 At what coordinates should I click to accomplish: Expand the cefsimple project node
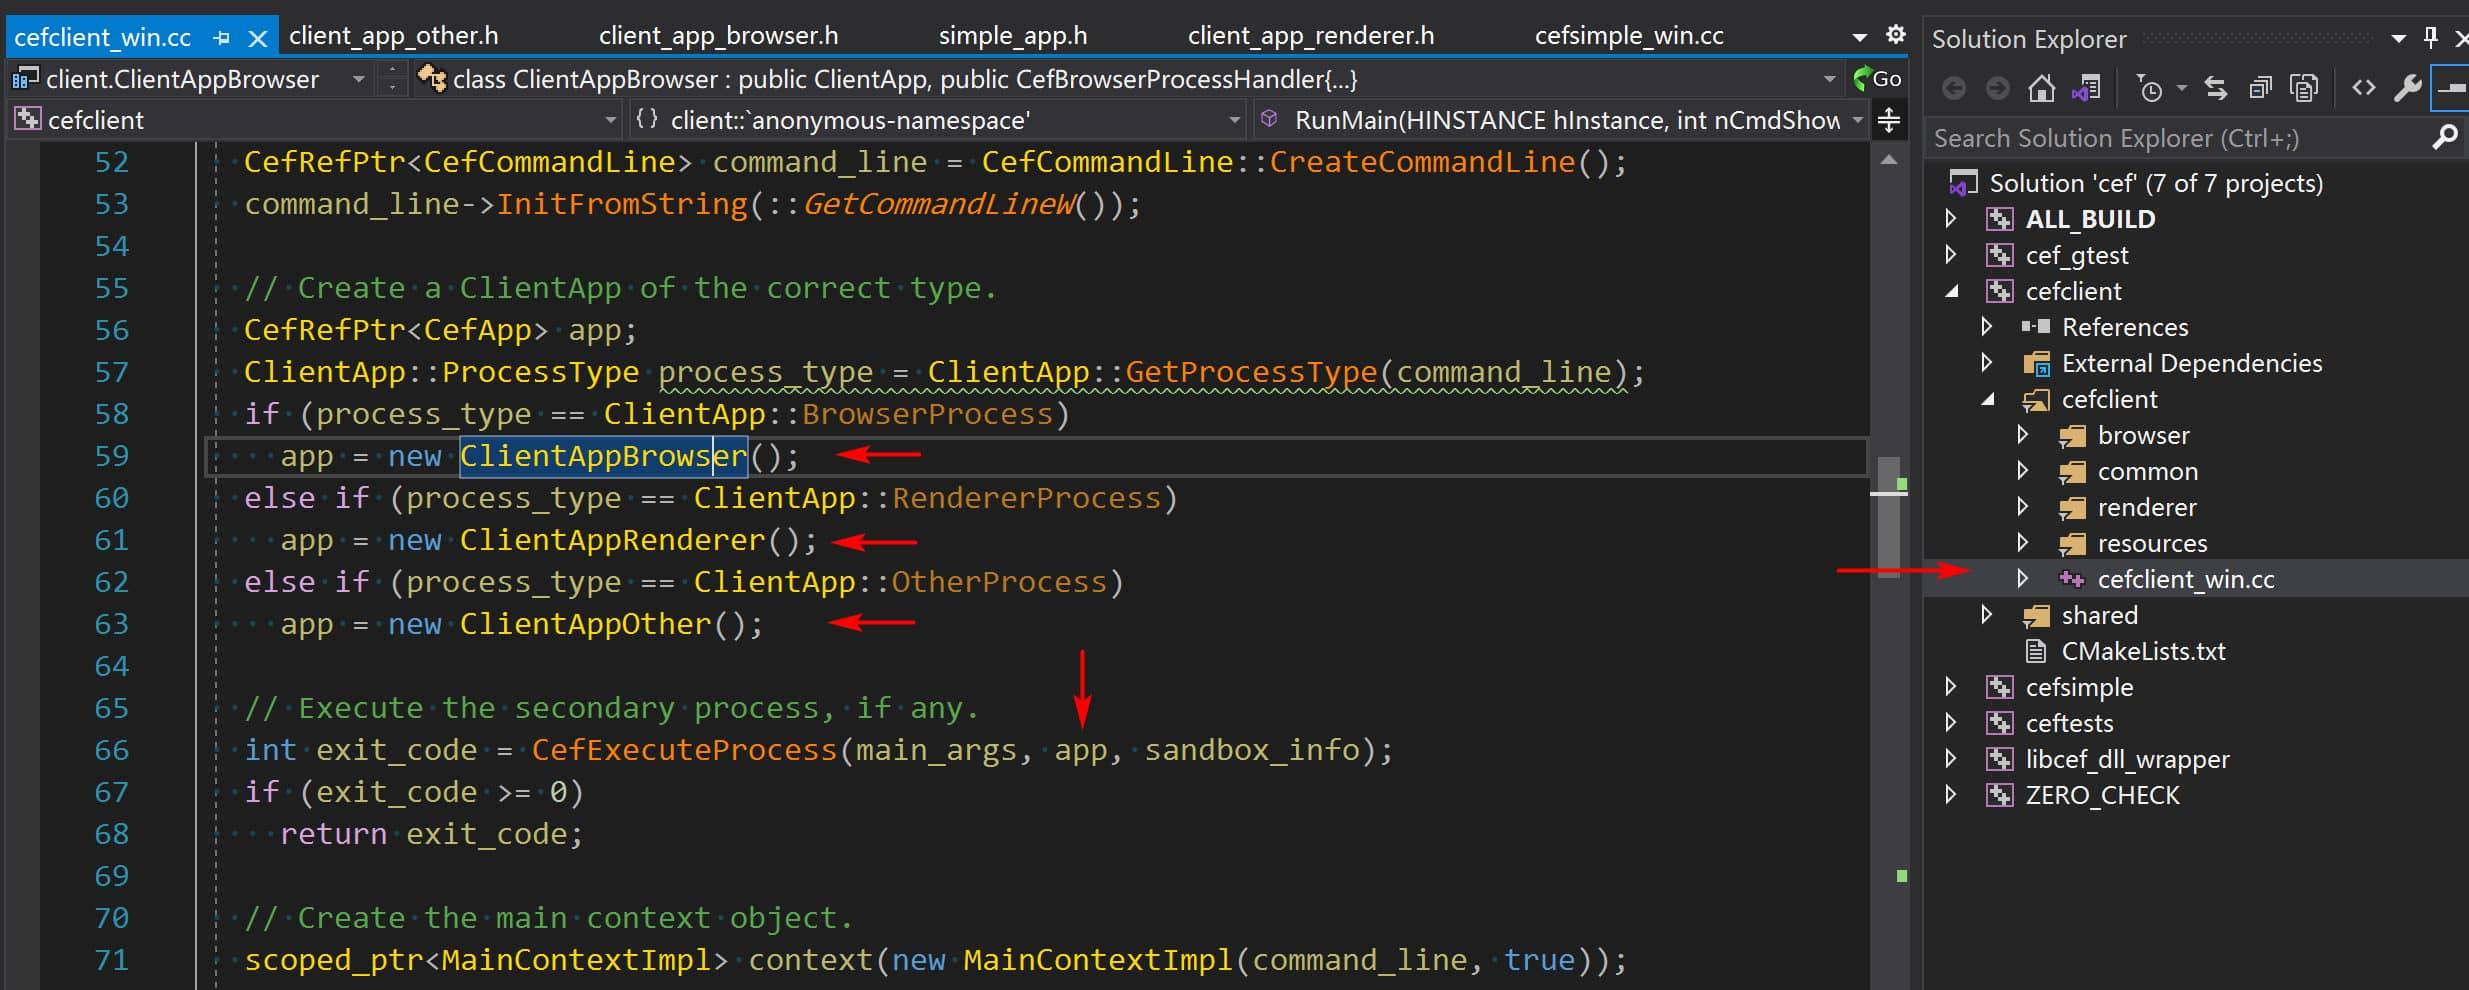point(1950,686)
